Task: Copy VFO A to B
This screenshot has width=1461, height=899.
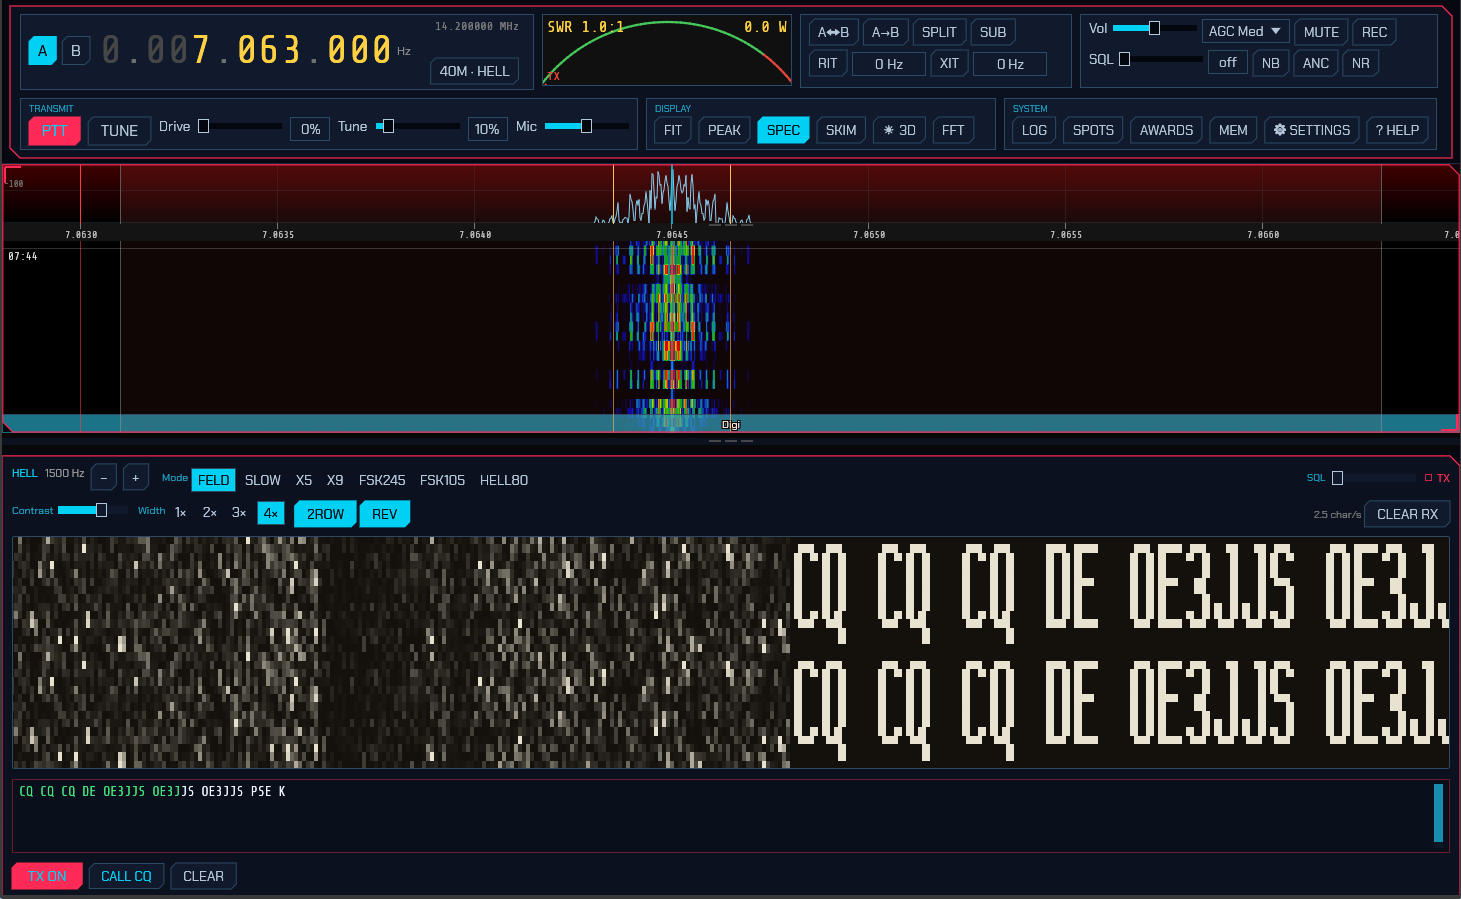Action: click(x=885, y=32)
